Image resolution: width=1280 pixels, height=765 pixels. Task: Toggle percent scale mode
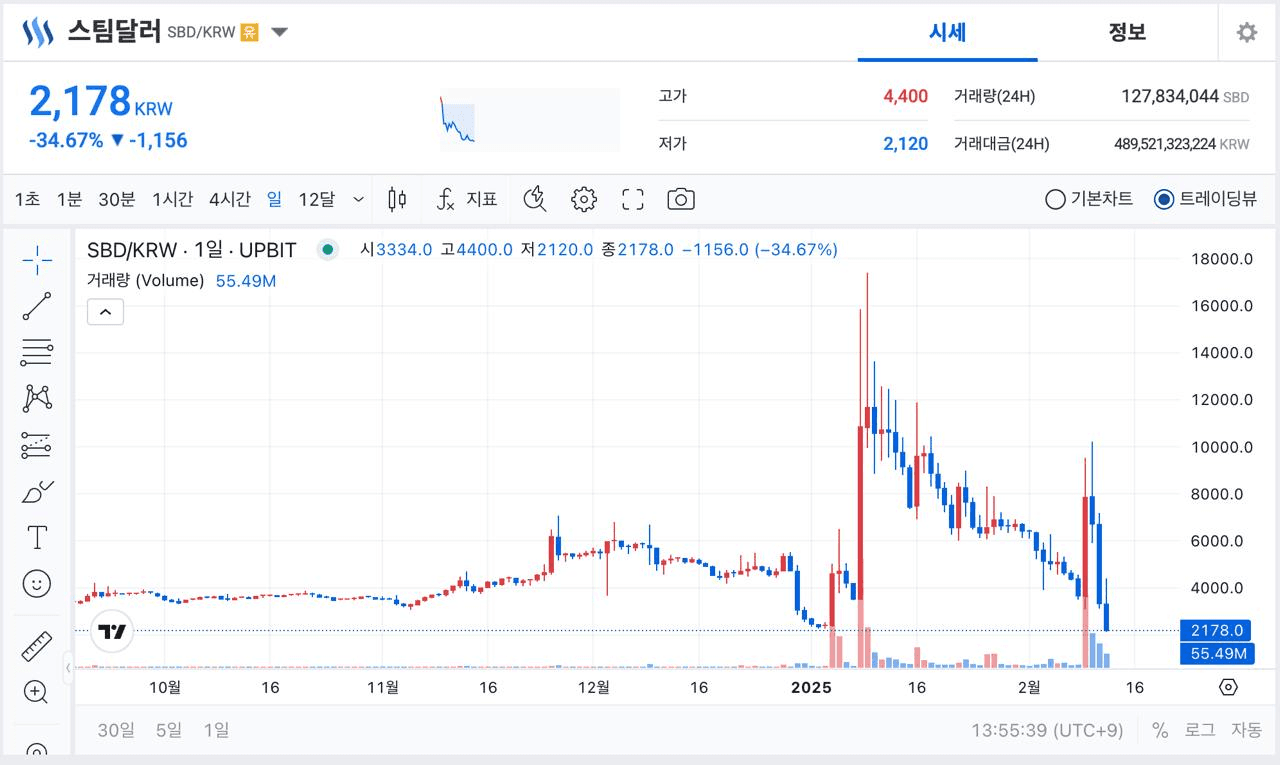1160,730
